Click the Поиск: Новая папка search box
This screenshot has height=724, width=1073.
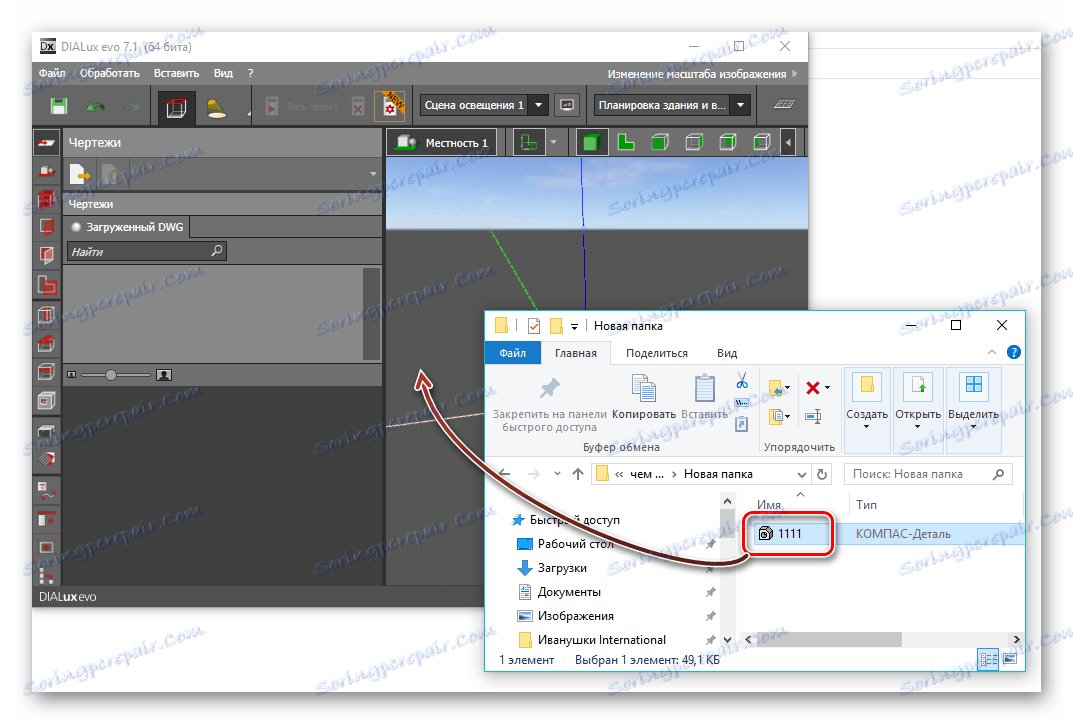928,474
